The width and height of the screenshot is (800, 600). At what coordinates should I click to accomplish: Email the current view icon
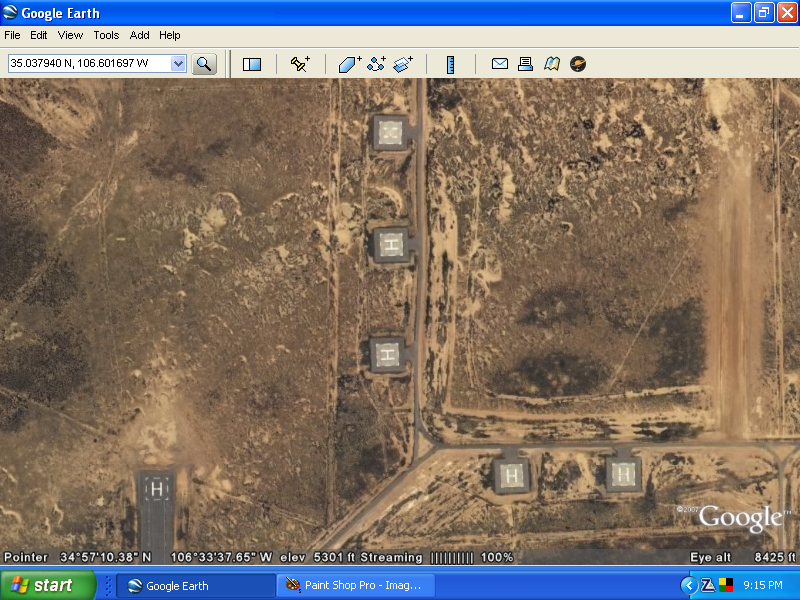[x=499, y=64]
